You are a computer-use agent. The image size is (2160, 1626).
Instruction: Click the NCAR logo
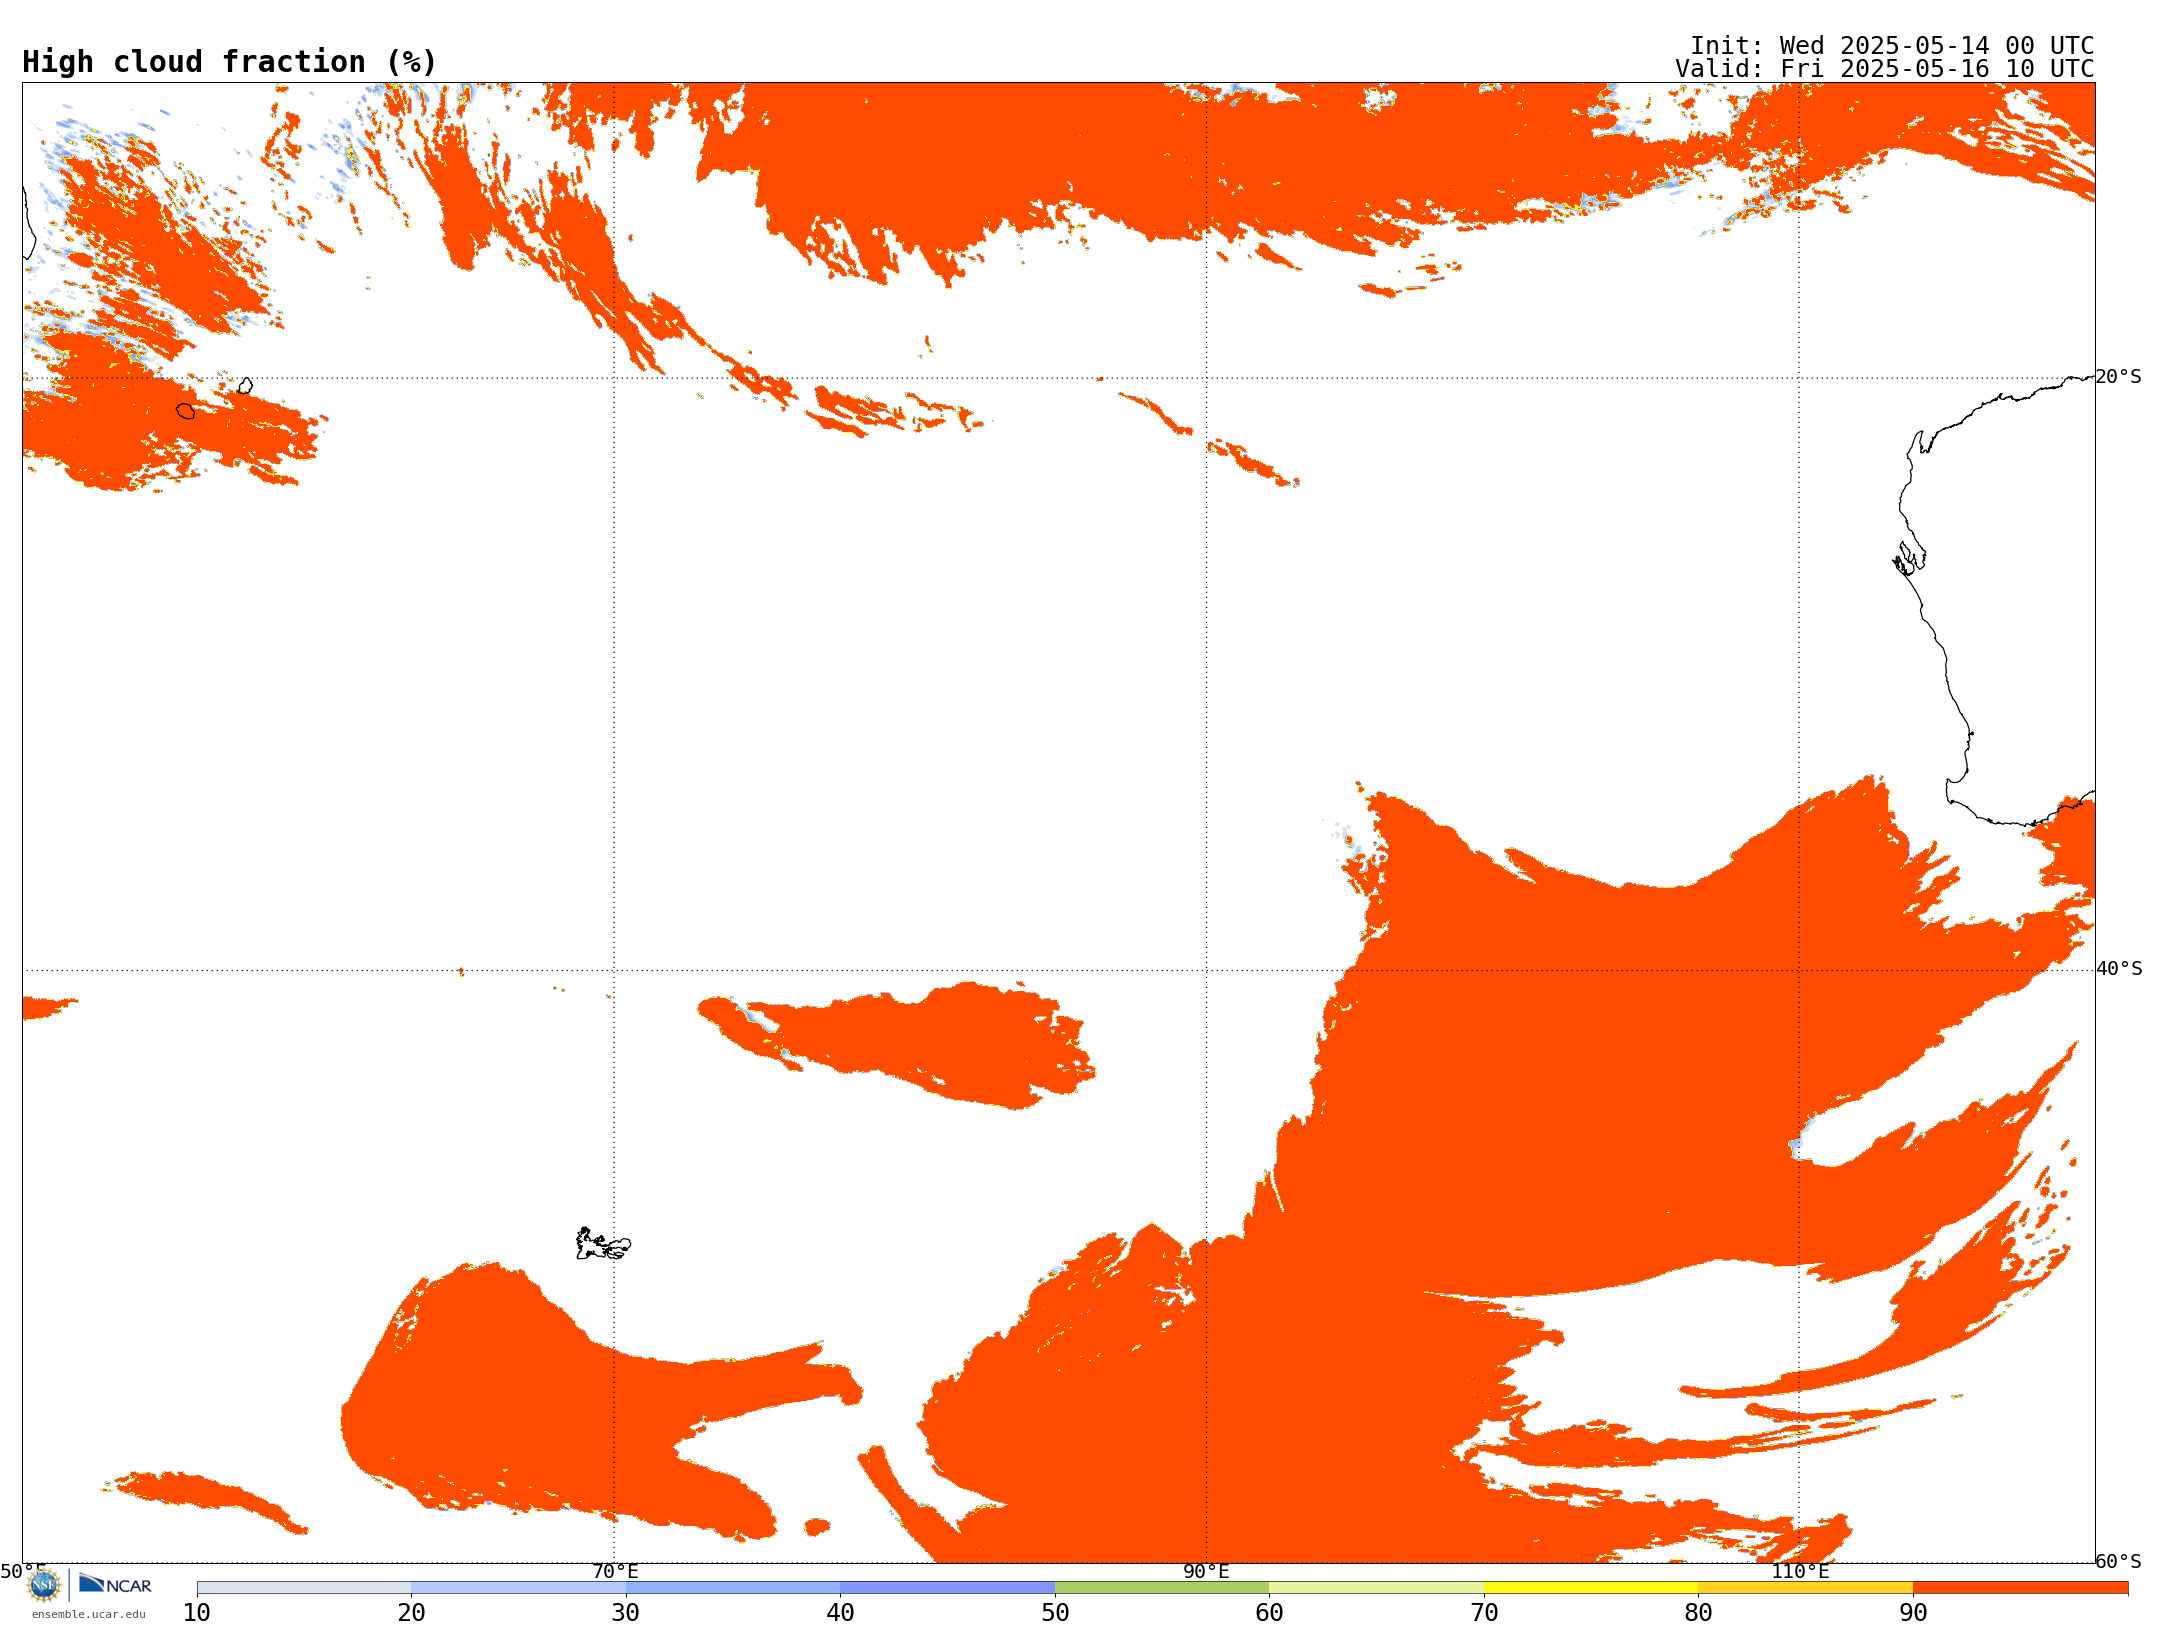pyautogui.click(x=115, y=1584)
